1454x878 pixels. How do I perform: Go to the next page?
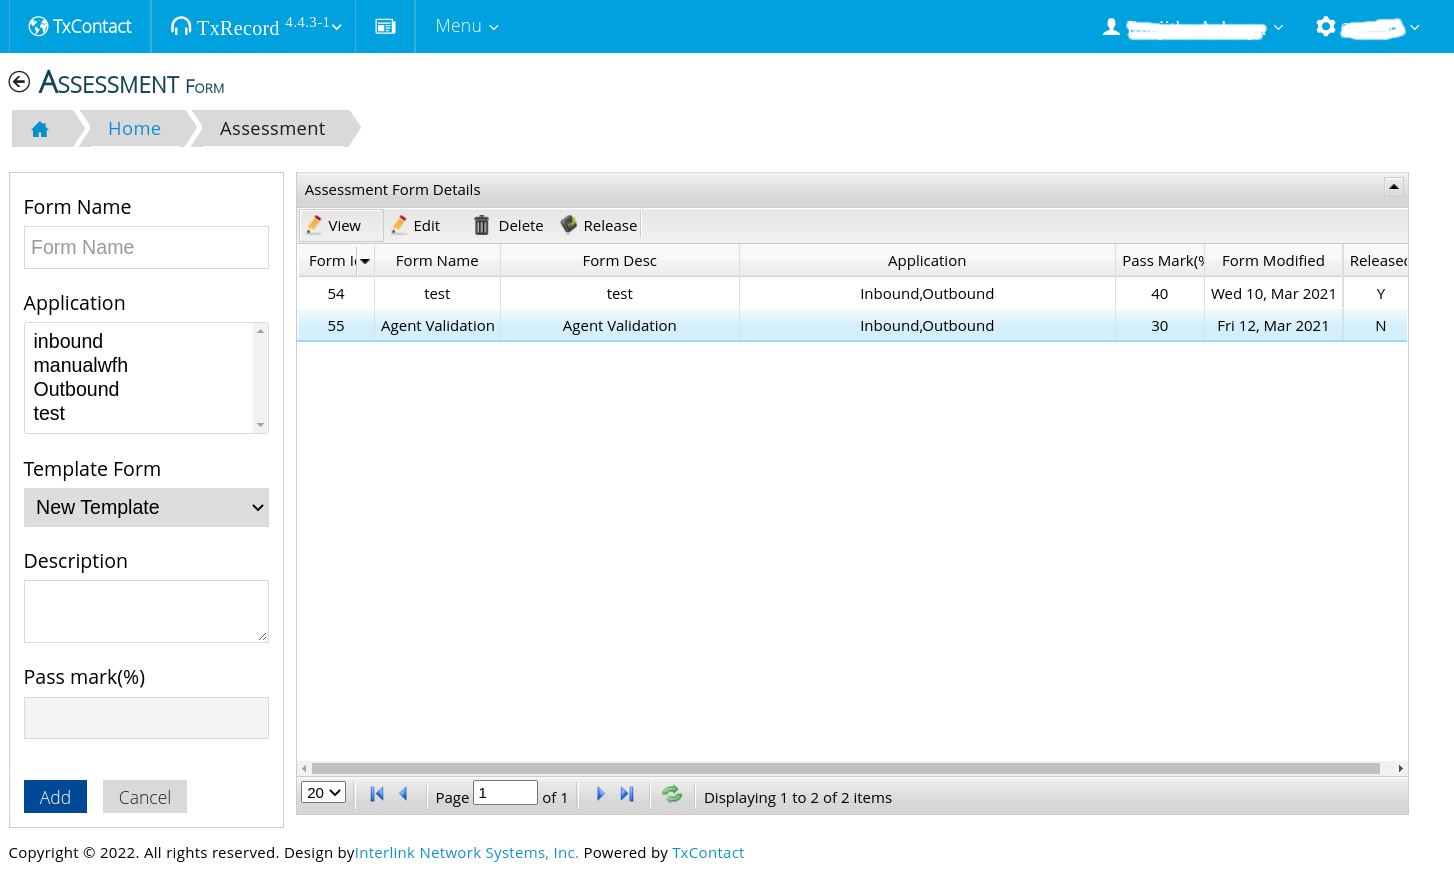tap(600, 794)
